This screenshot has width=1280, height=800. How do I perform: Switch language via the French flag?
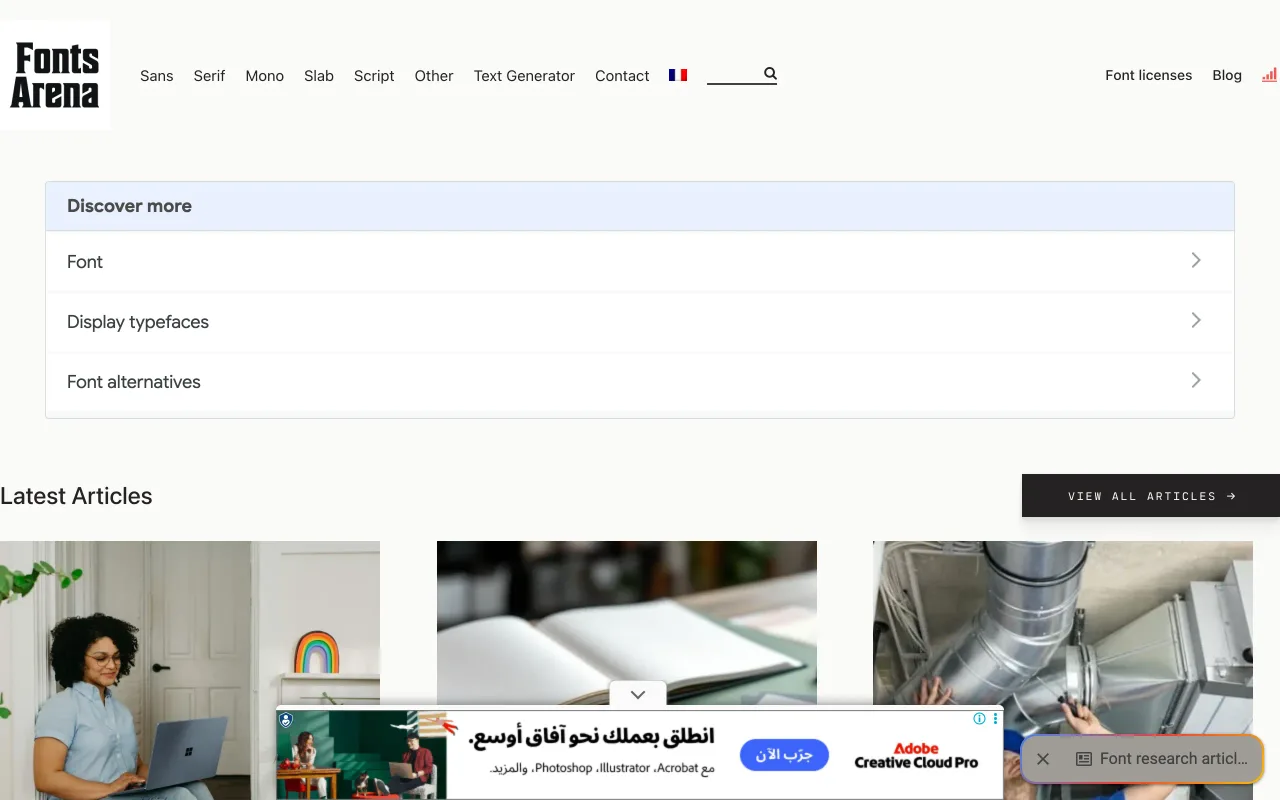tap(678, 75)
